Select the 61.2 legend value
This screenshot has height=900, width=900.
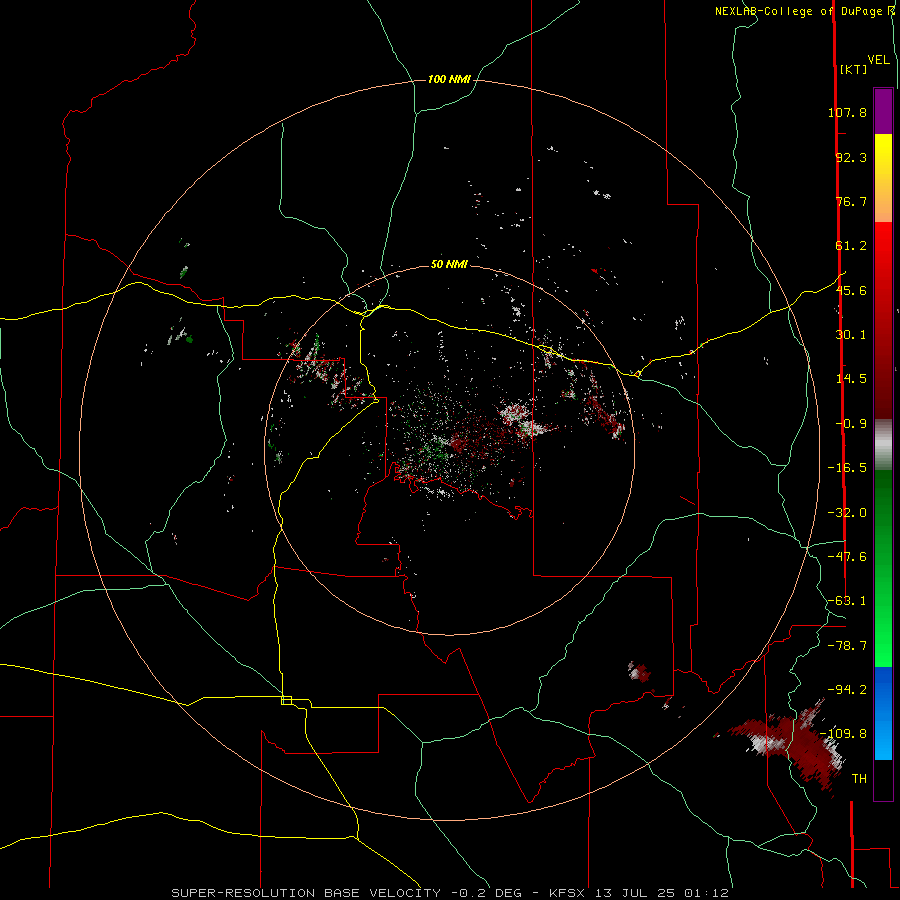[x=851, y=246]
